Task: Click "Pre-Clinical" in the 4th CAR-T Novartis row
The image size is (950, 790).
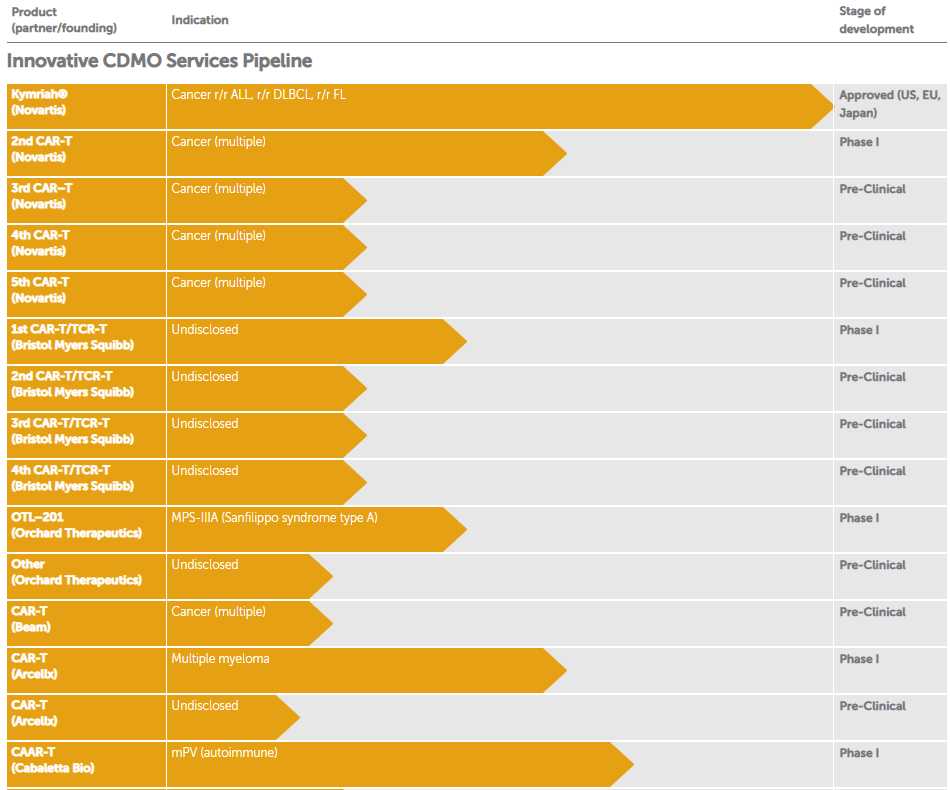Action: point(872,236)
